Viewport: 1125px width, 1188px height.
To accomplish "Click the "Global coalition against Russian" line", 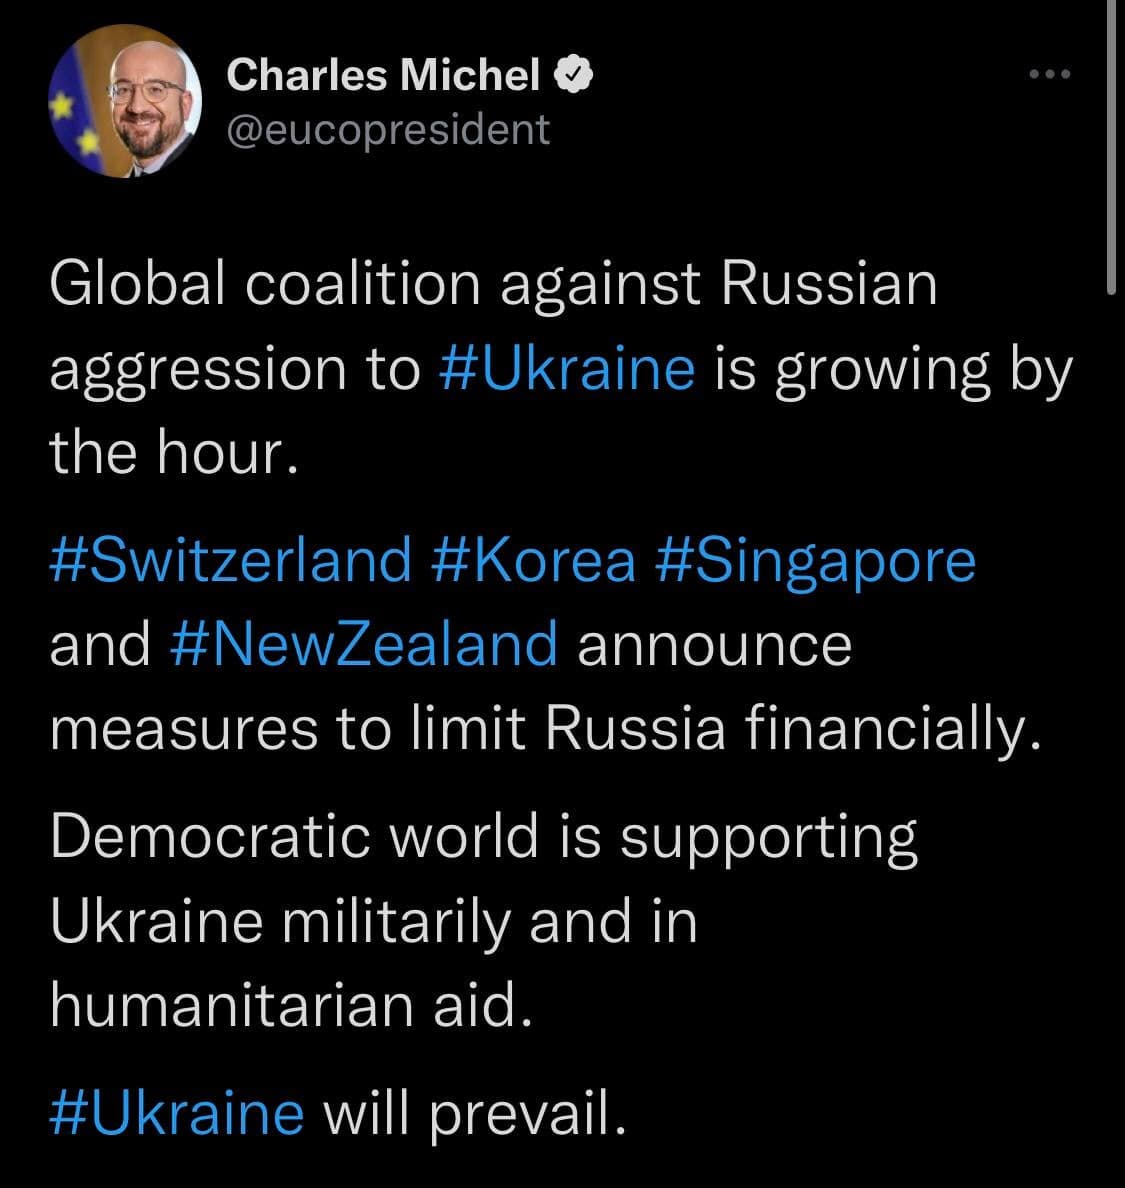I will (494, 284).
